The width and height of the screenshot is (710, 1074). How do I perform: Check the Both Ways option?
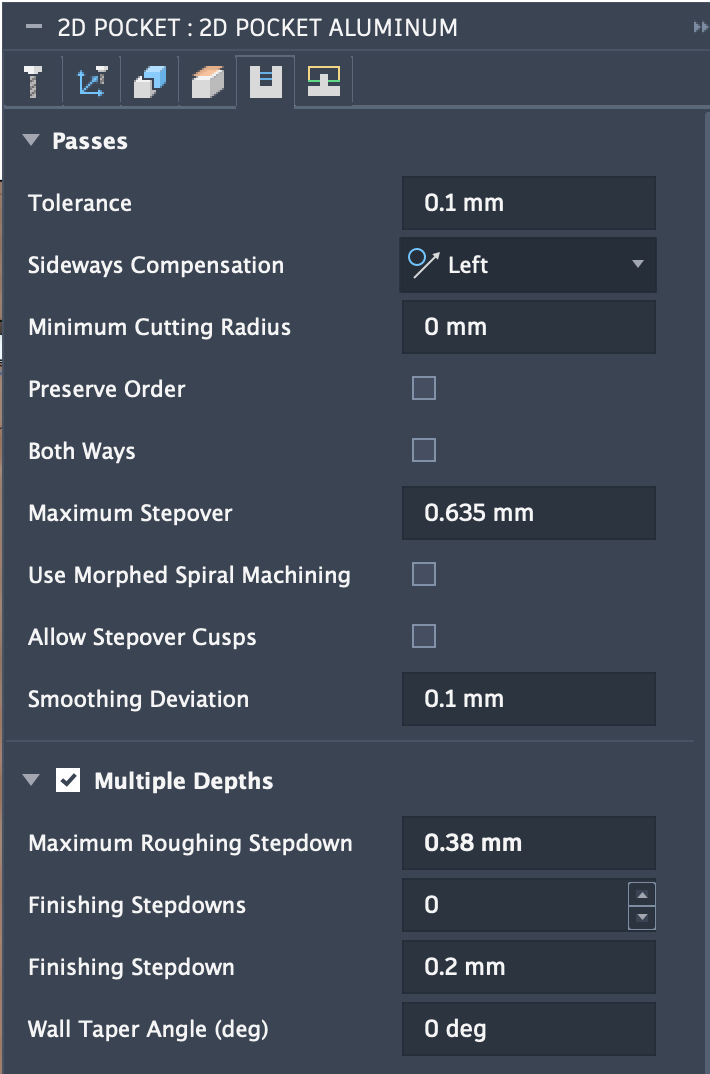click(x=424, y=451)
